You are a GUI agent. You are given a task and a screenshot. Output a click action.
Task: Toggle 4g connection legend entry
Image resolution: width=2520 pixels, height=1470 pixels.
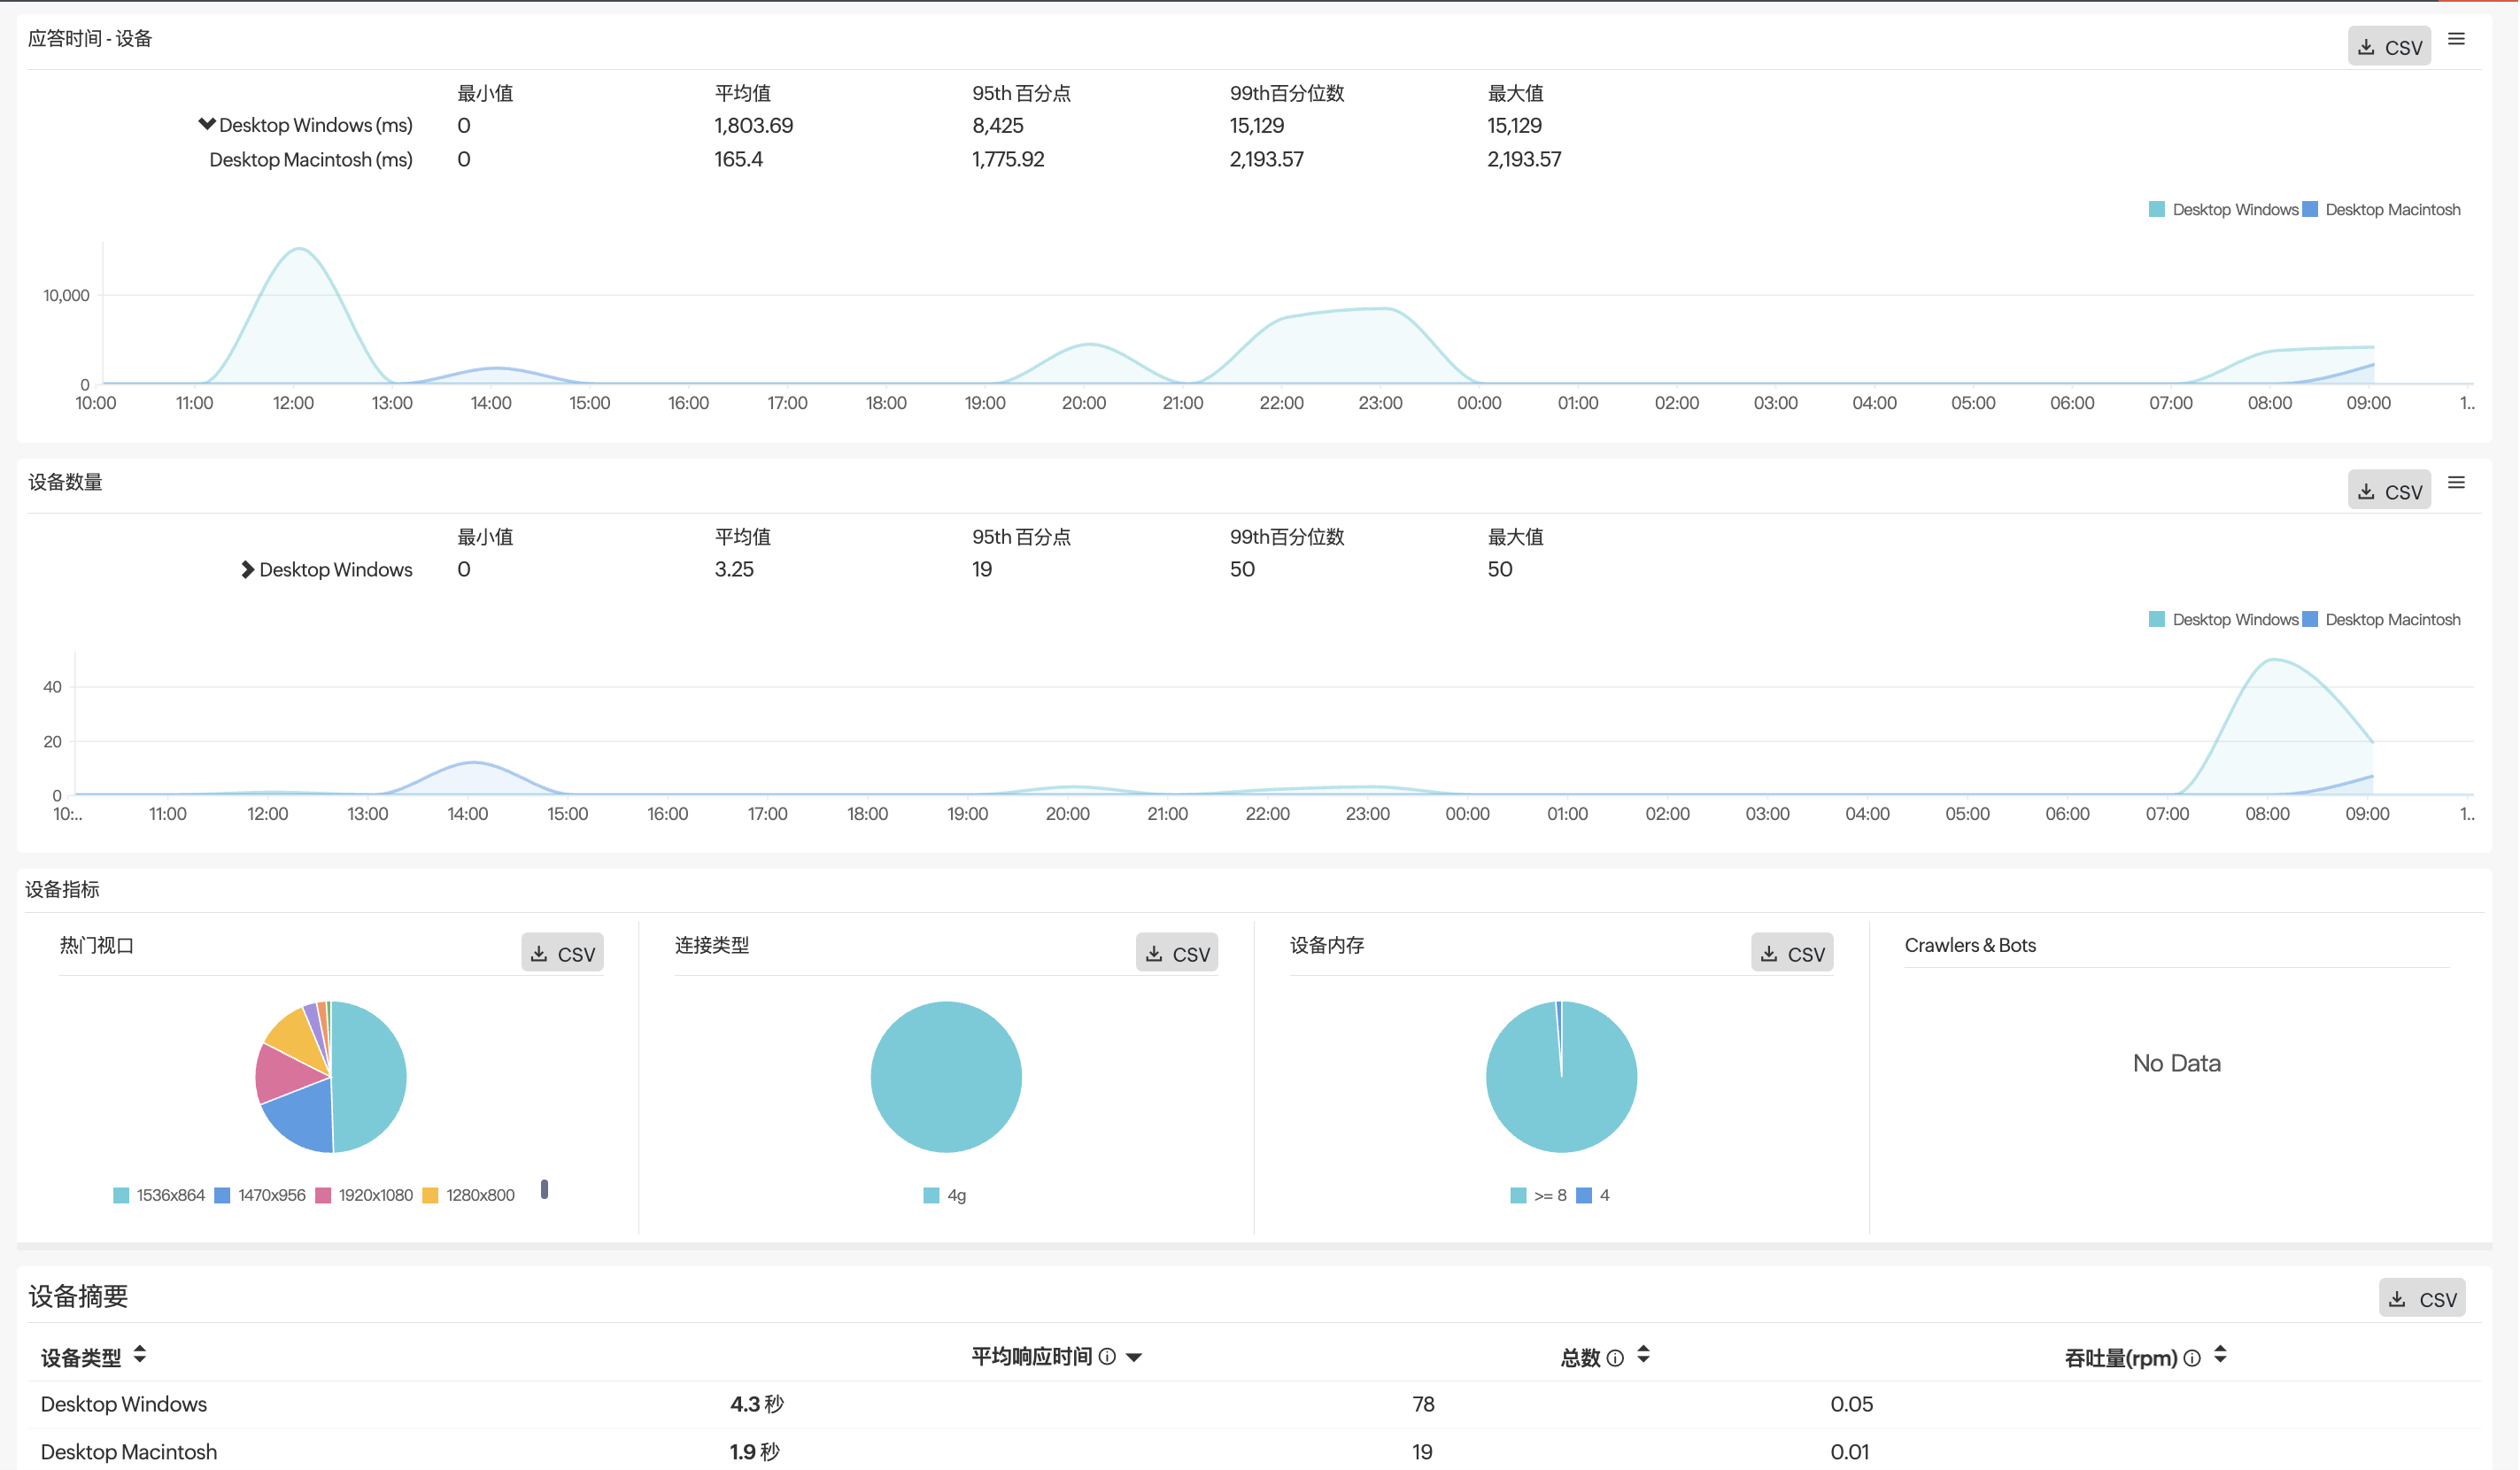tap(946, 1196)
